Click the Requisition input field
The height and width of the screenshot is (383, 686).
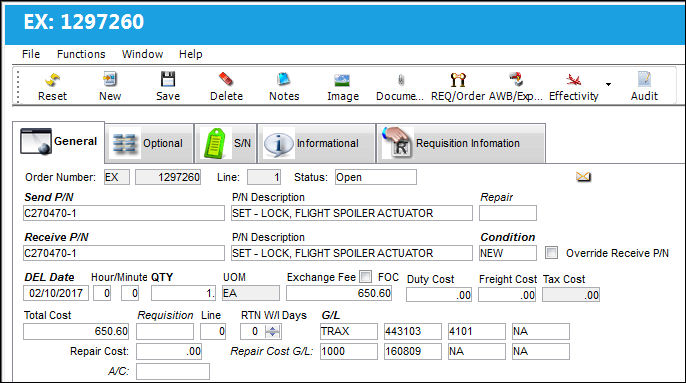point(165,331)
